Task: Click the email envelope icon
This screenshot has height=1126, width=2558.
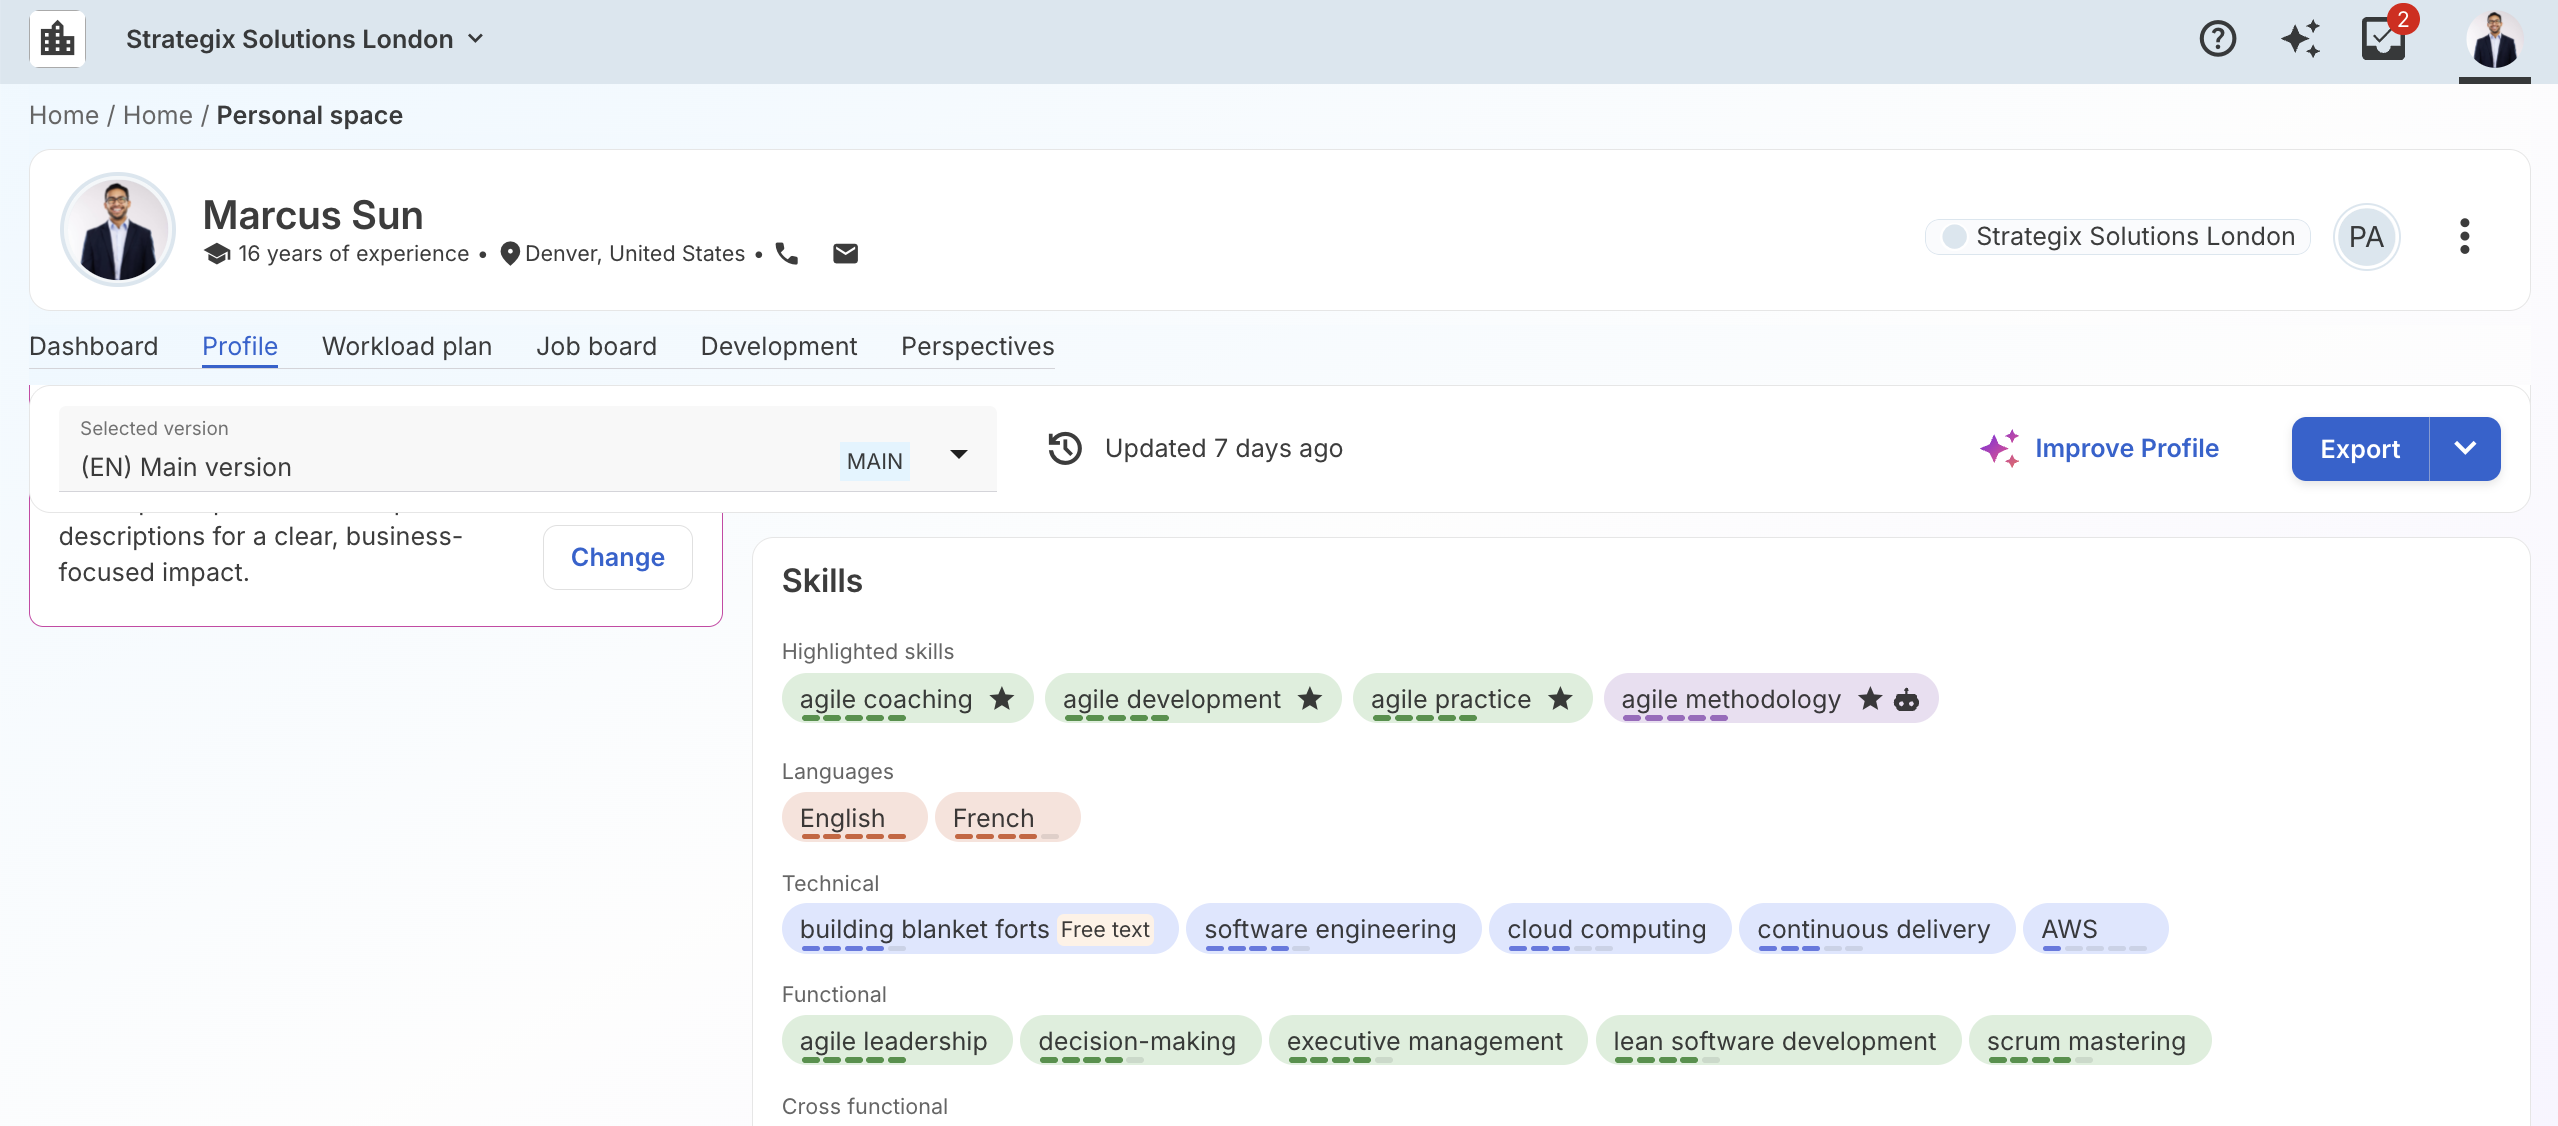Action: 845,254
